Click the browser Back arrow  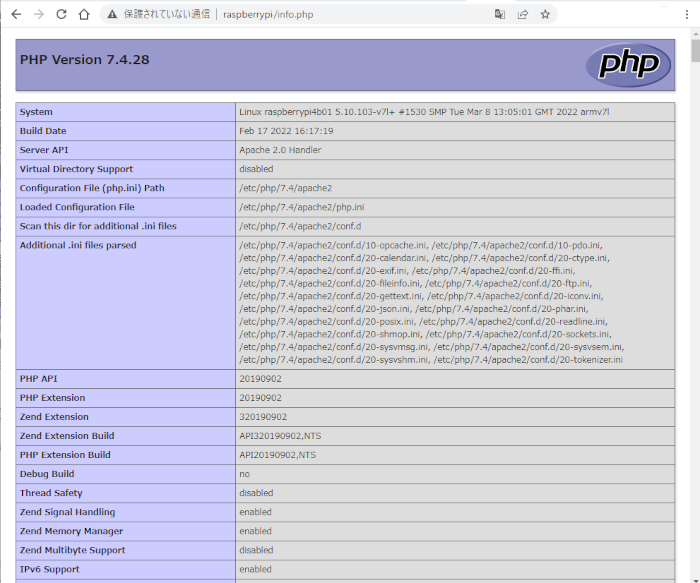[x=16, y=15]
